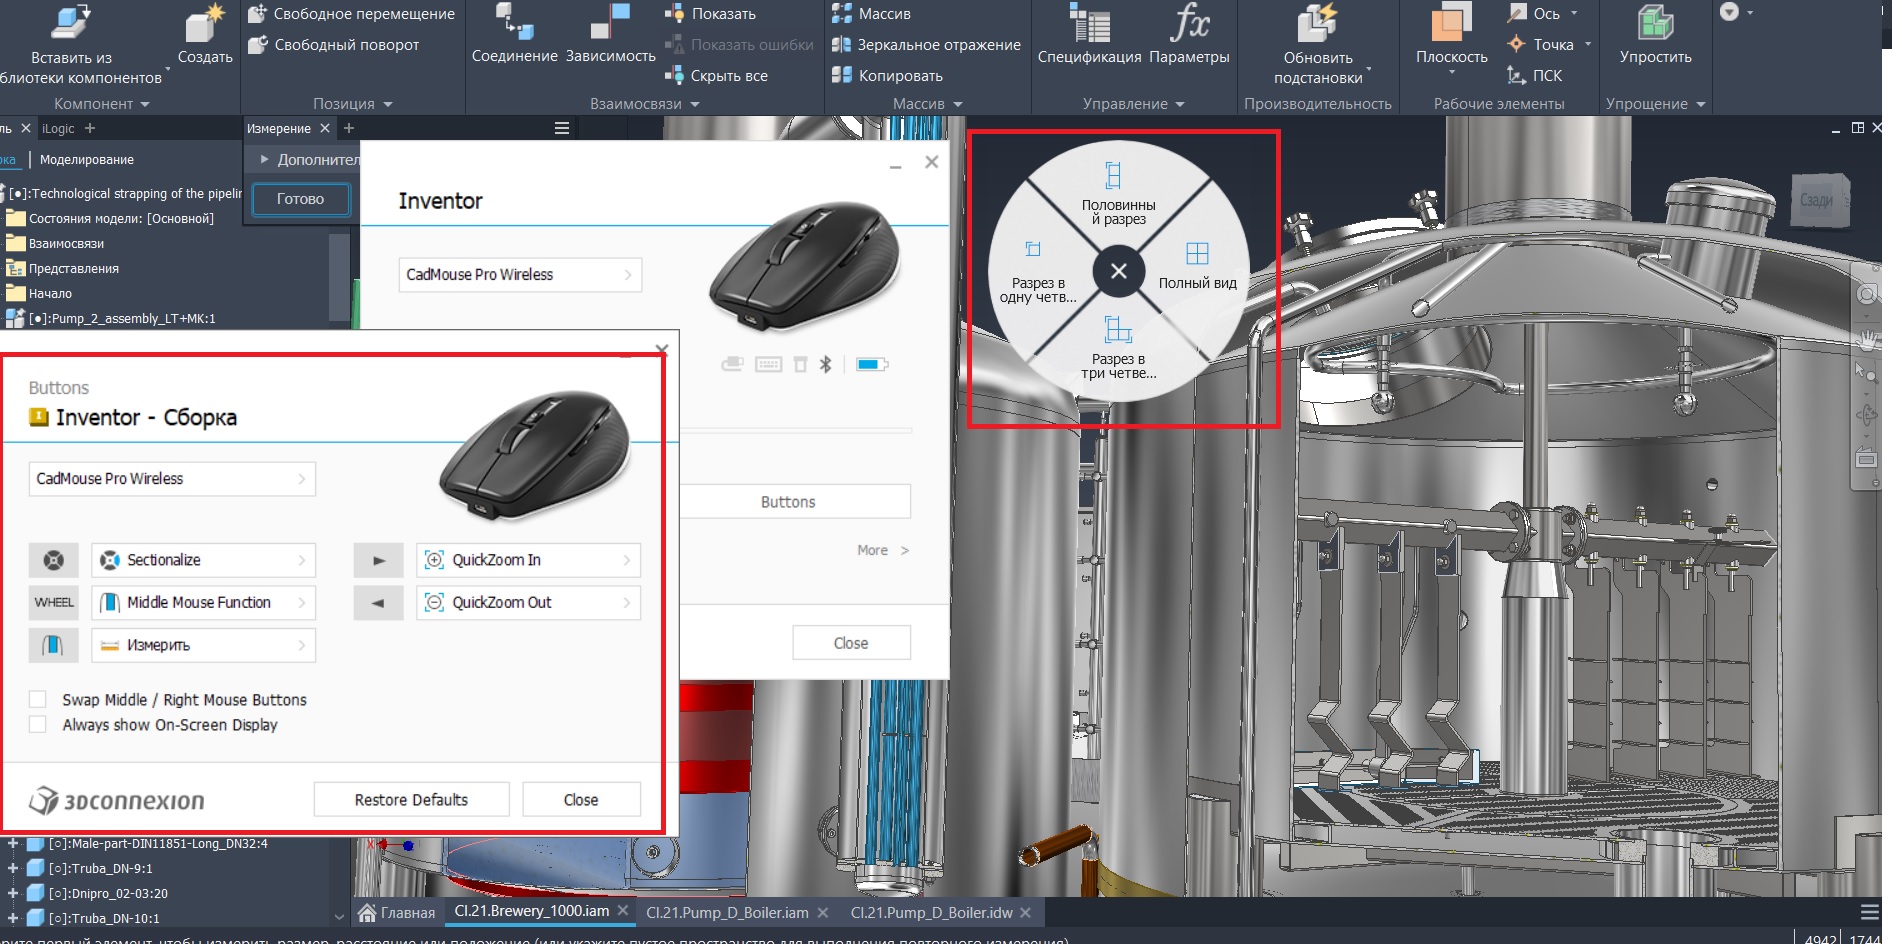Expand the Truba_DN-9:1 tree node
This screenshot has width=1892, height=944.
(13, 869)
